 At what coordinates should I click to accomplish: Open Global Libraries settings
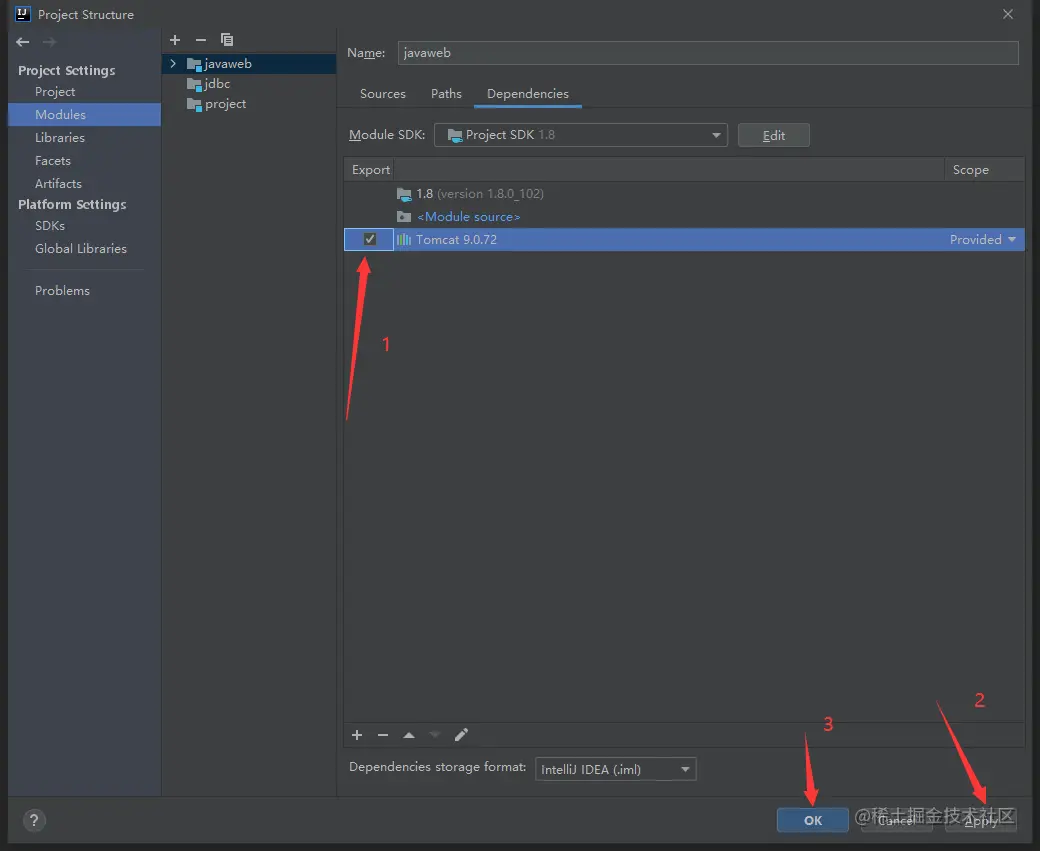tap(81, 249)
